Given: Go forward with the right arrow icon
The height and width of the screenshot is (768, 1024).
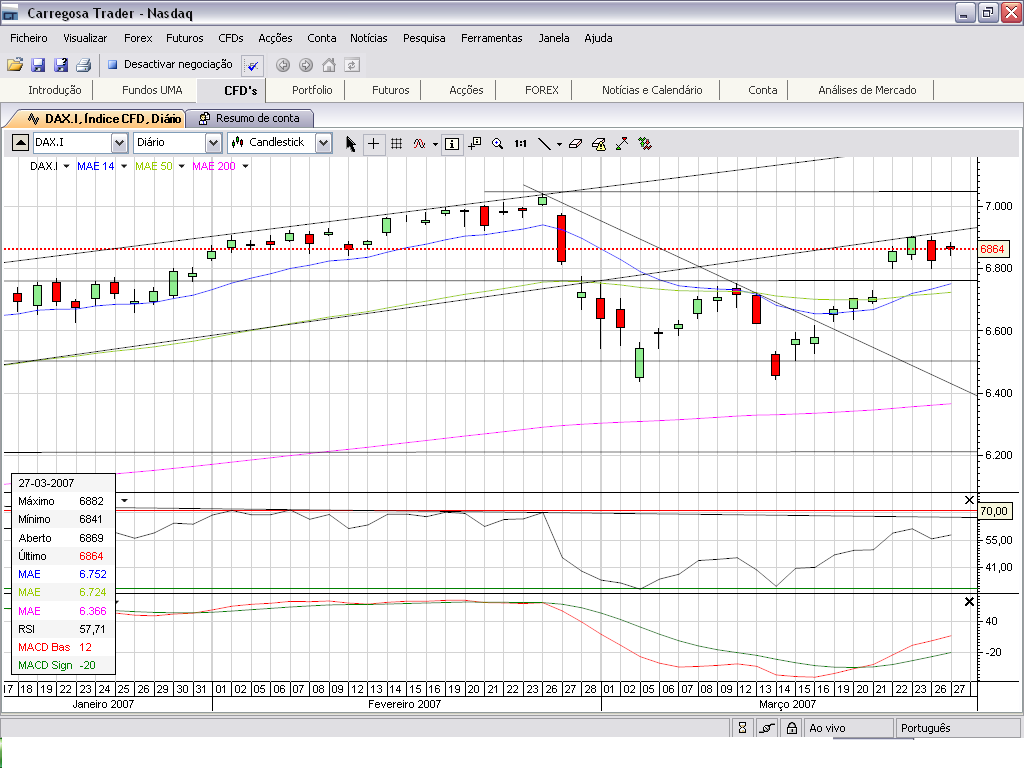Looking at the screenshot, I should [306, 65].
